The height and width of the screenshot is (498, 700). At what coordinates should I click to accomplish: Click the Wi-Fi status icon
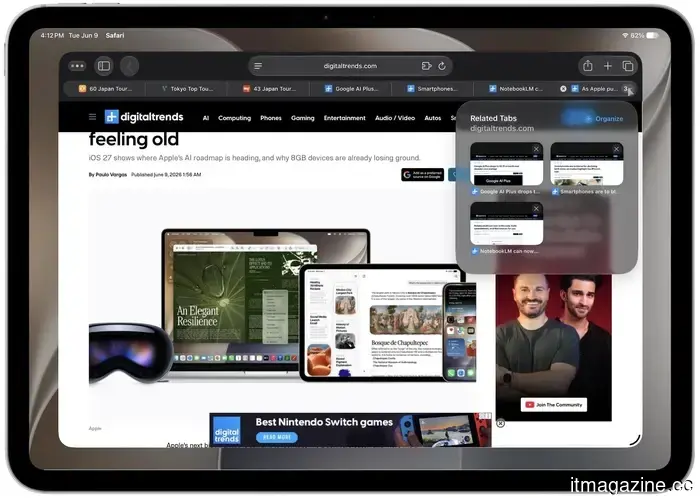[x=625, y=35]
